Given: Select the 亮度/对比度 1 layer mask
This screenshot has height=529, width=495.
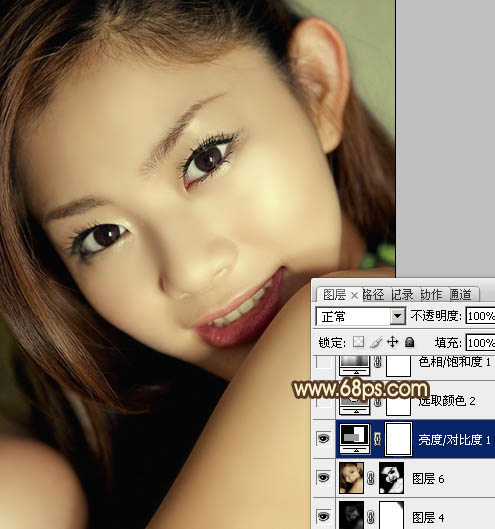Looking at the screenshot, I should click(398, 439).
